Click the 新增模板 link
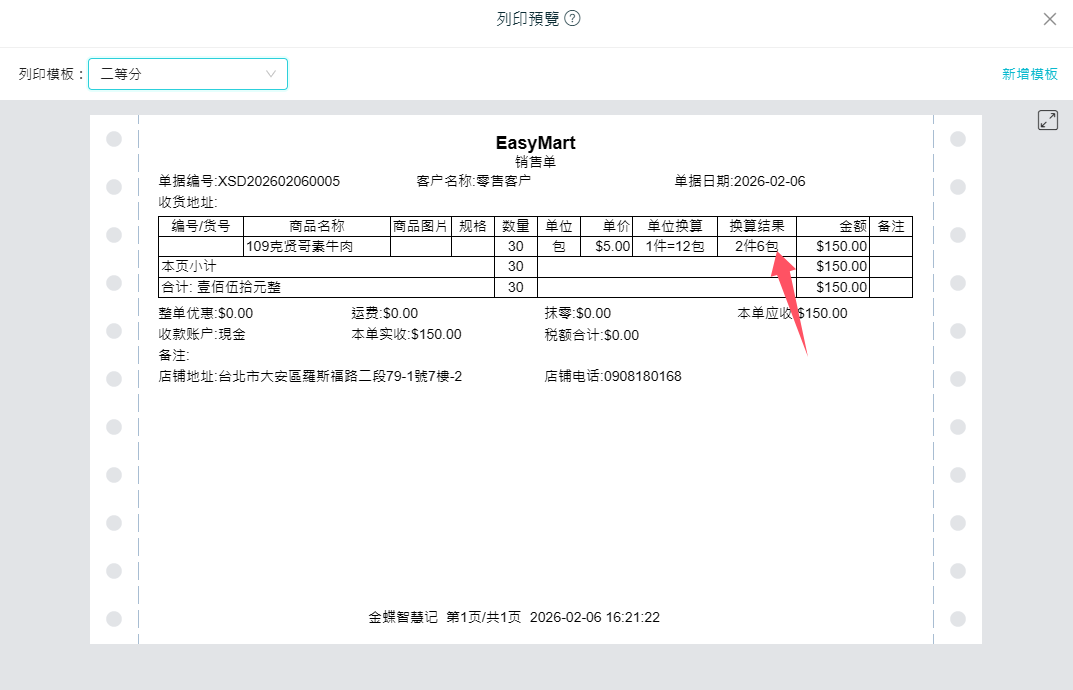This screenshot has height=690, width=1073. (1030, 74)
